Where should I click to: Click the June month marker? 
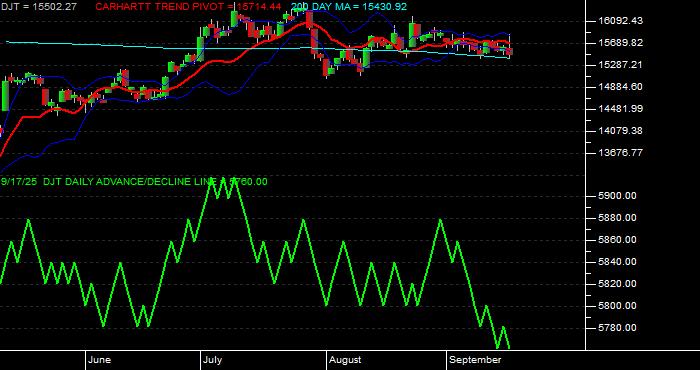point(99,360)
